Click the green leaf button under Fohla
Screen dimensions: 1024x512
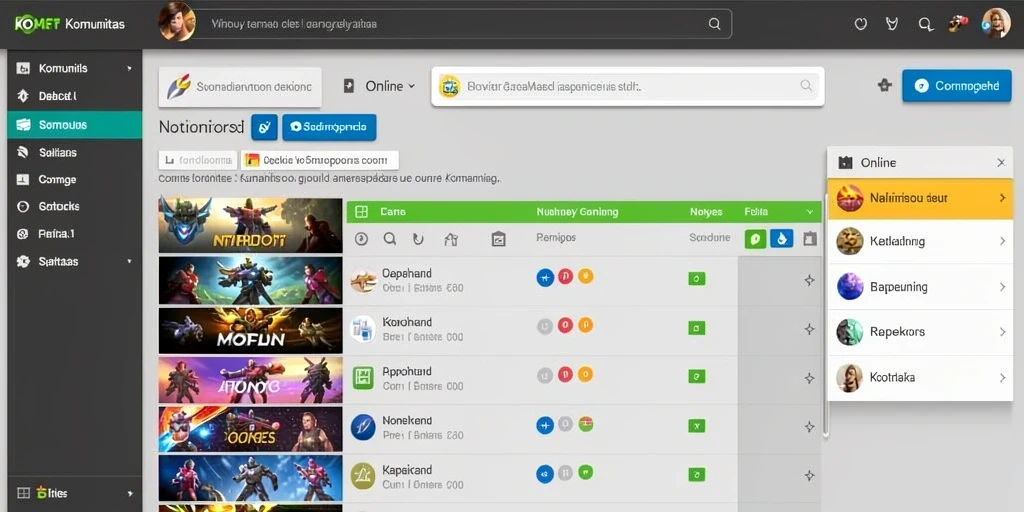point(756,238)
